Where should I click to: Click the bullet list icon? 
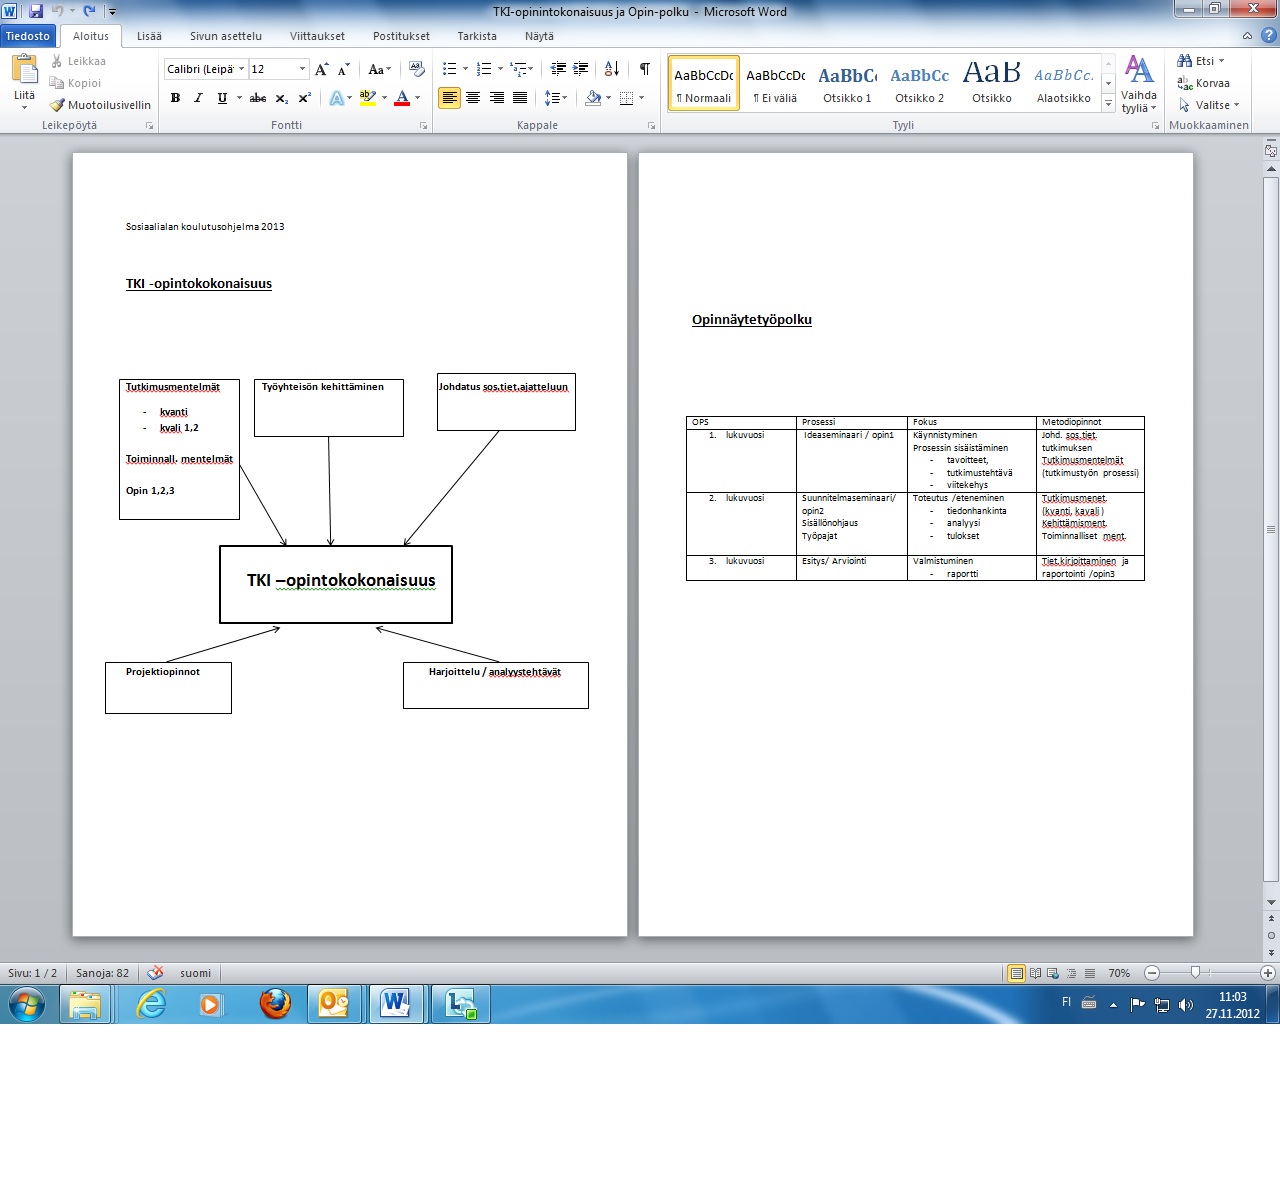point(449,69)
